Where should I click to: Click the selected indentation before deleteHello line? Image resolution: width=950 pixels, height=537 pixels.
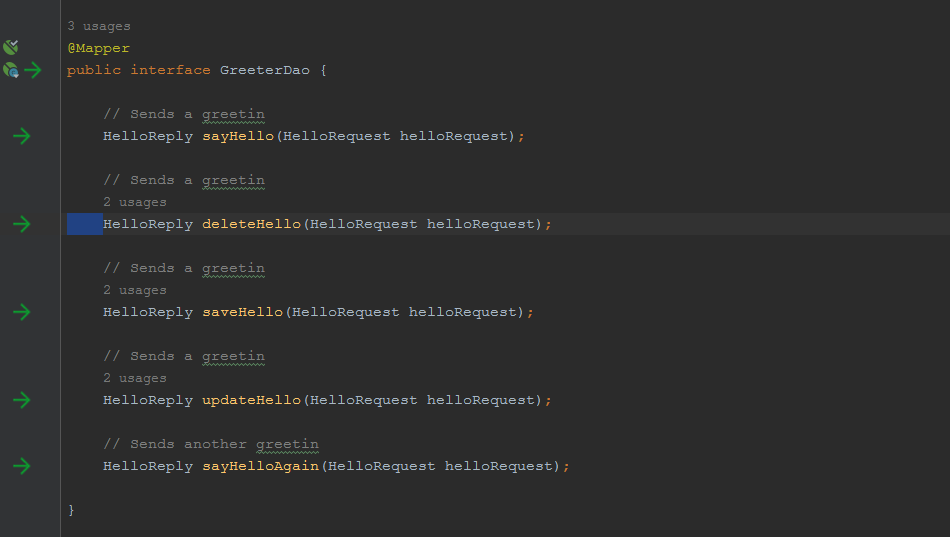(85, 224)
